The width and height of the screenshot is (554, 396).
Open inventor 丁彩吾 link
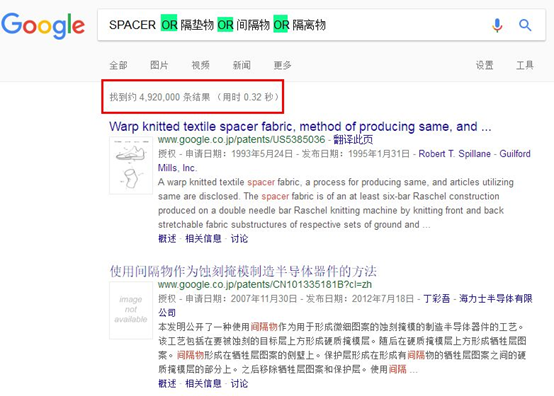click(x=437, y=299)
